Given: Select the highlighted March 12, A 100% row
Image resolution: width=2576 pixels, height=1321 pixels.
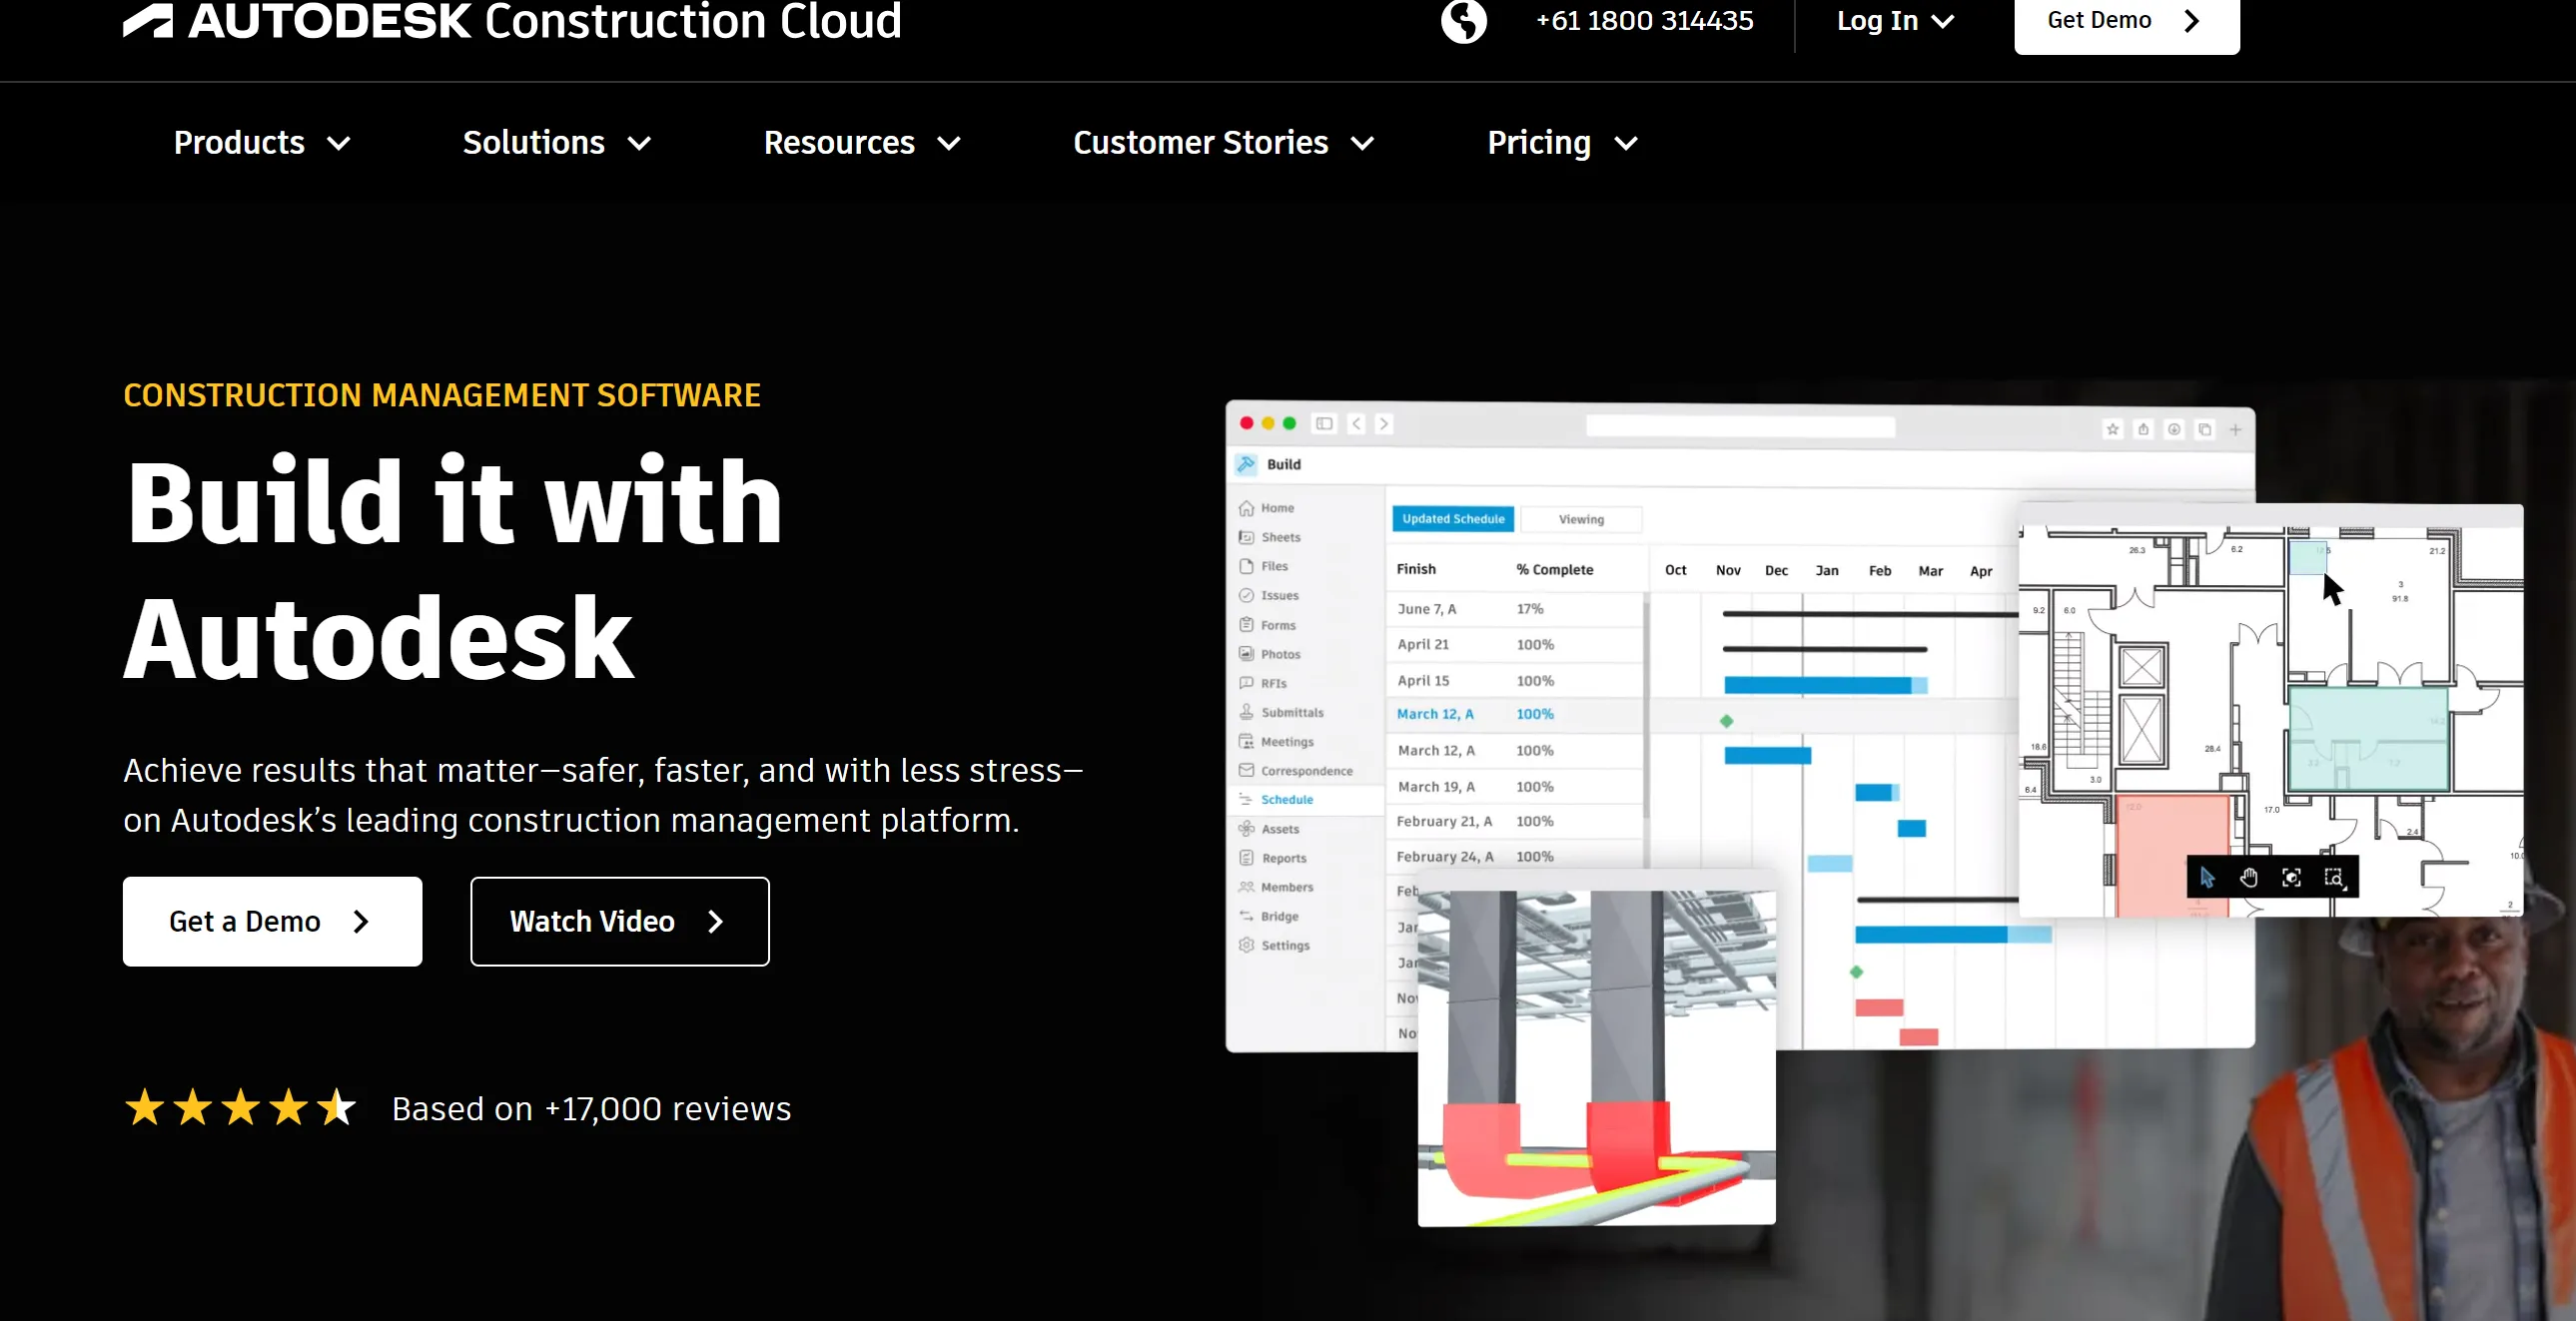Looking at the screenshot, I should point(1515,714).
